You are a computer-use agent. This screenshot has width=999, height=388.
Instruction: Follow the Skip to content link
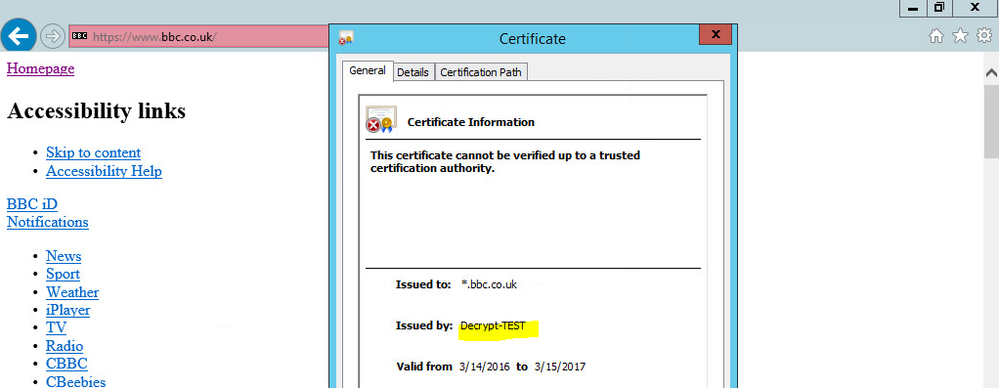coord(93,153)
